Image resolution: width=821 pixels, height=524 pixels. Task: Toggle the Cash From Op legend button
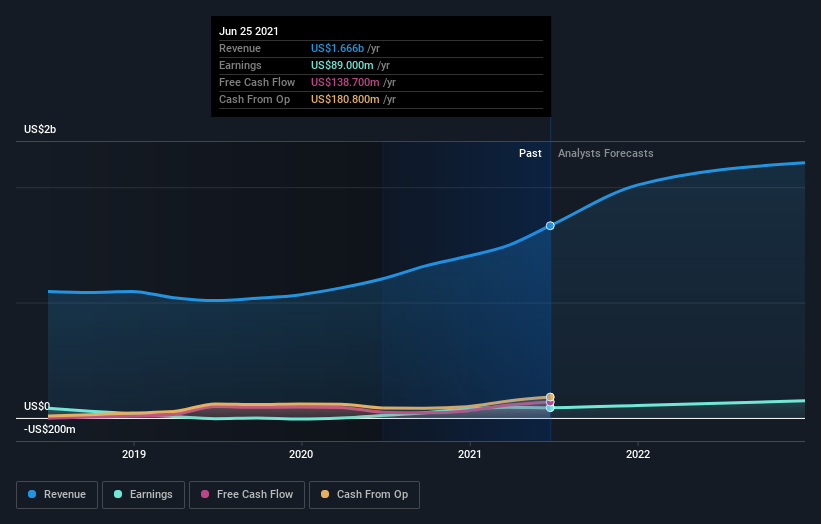[x=364, y=495]
